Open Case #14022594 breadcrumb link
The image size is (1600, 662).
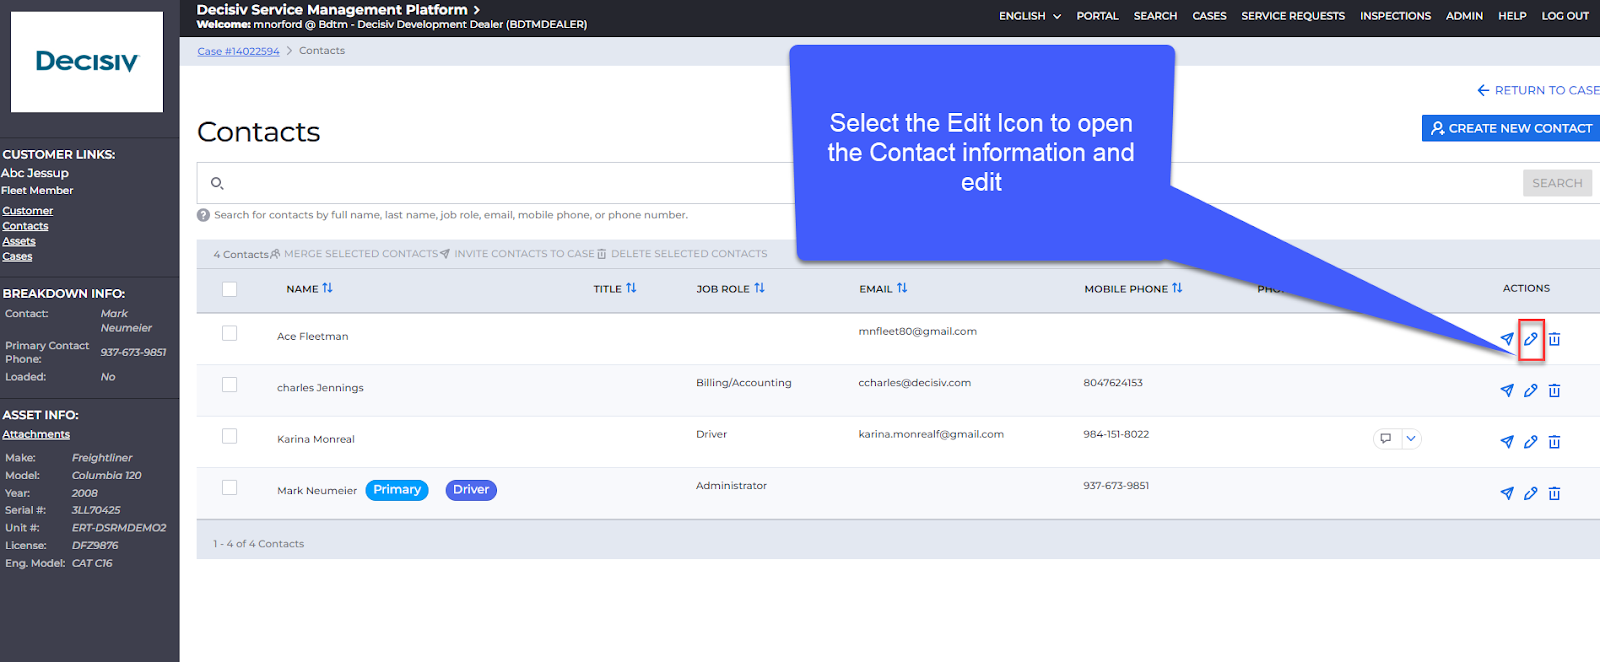238,51
